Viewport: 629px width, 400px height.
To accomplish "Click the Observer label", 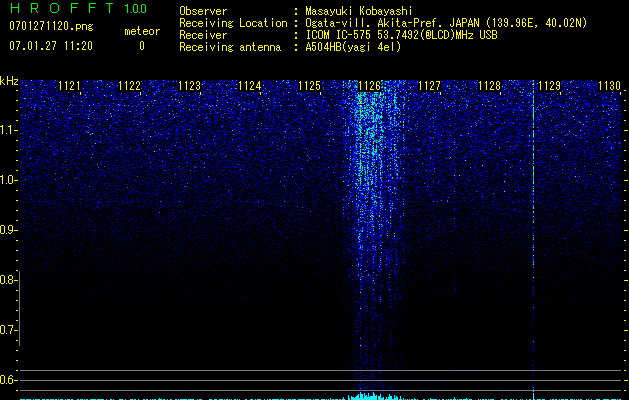I will coord(203,11).
